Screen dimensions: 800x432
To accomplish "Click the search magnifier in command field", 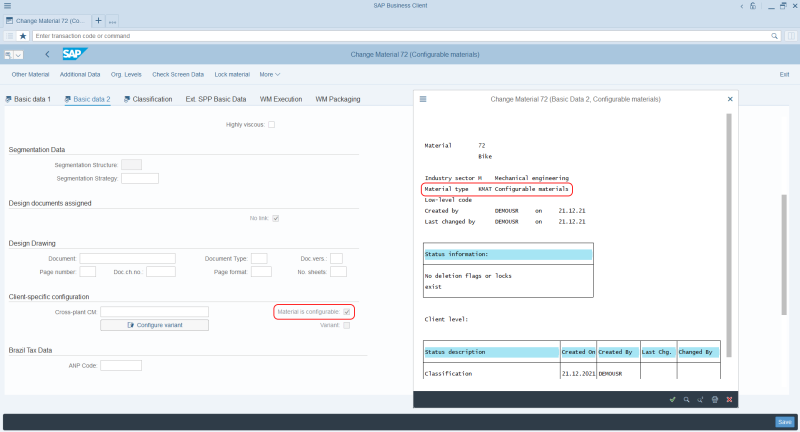I will (774, 36).
